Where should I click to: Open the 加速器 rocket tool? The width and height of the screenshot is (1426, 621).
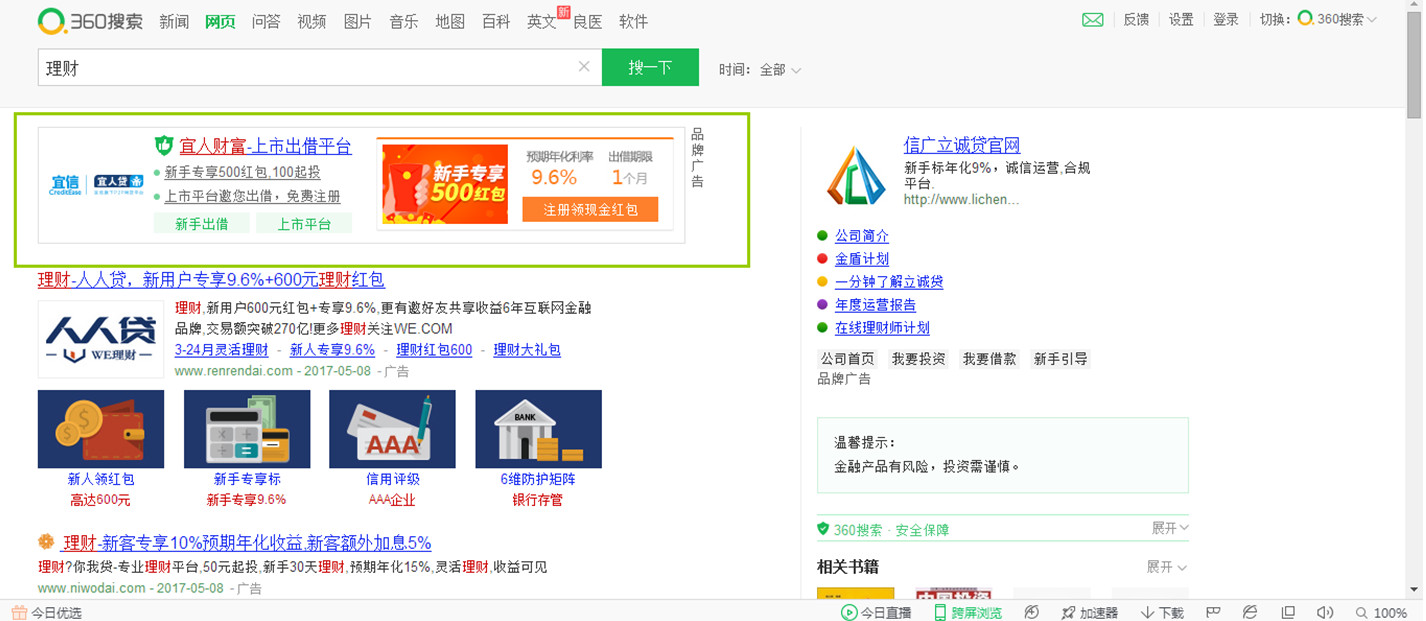point(1089,612)
